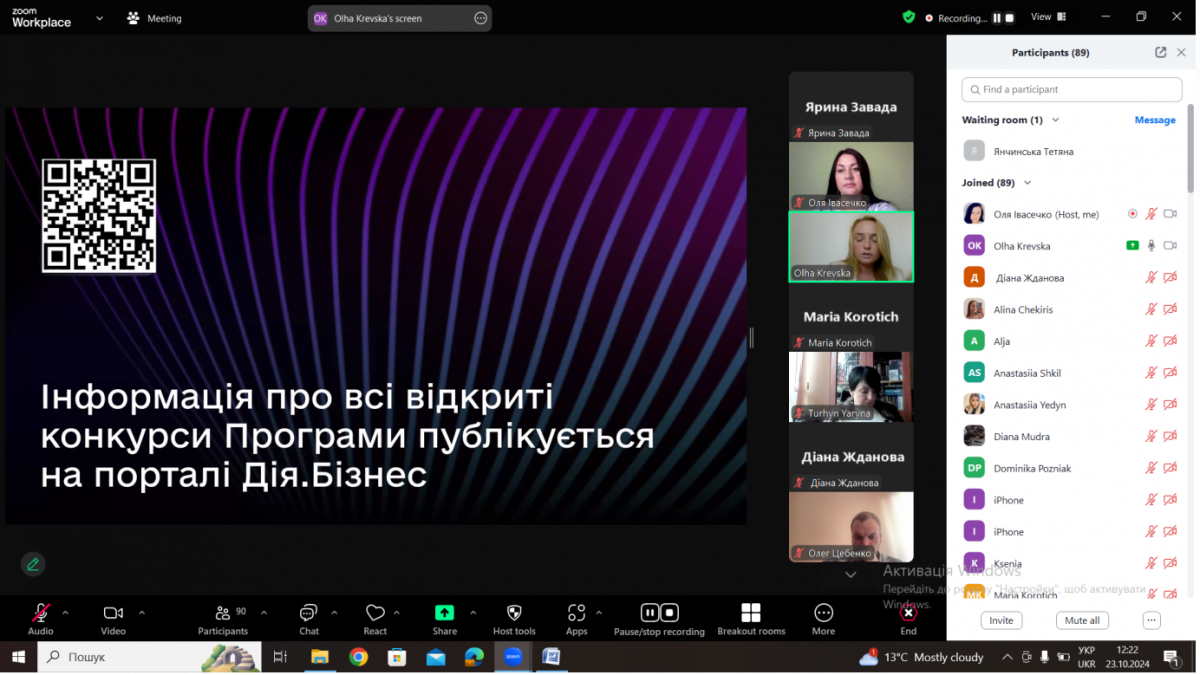Click the More ellipsis icon in toolbar
The width and height of the screenshot is (1200, 675).
(x=823, y=612)
